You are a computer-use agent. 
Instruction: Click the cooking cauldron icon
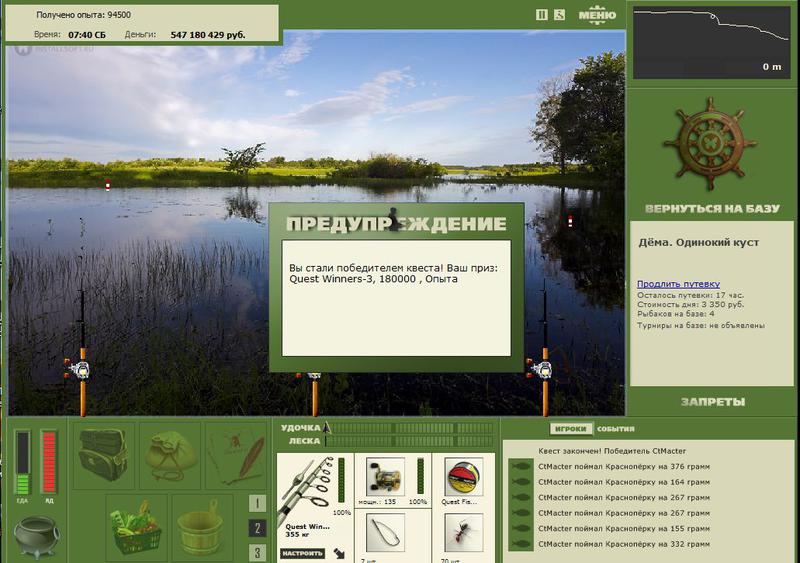point(36,536)
